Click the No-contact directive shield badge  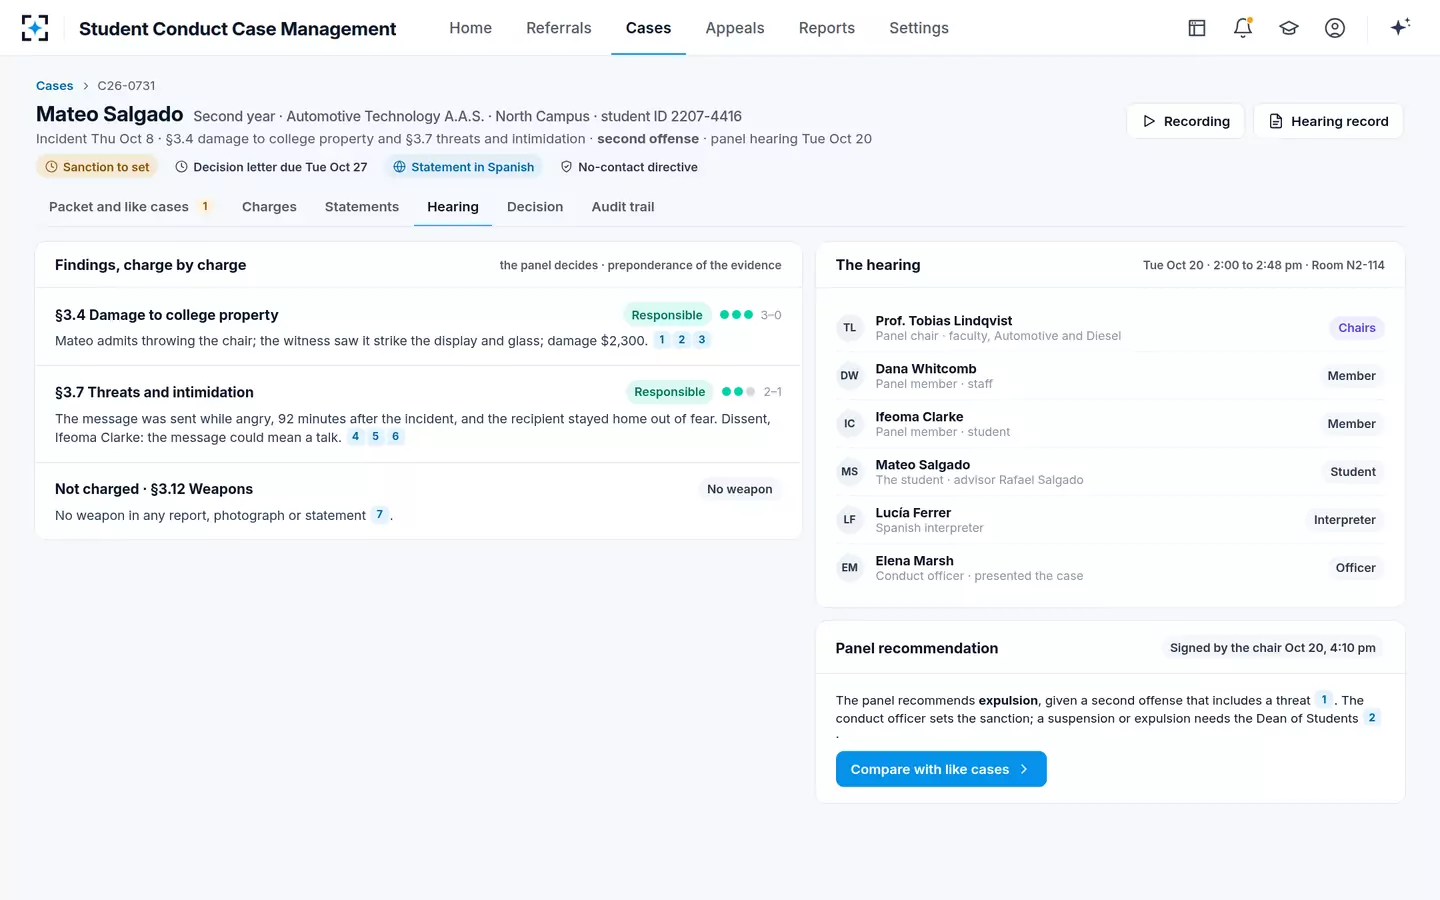(x=629, y=167)
